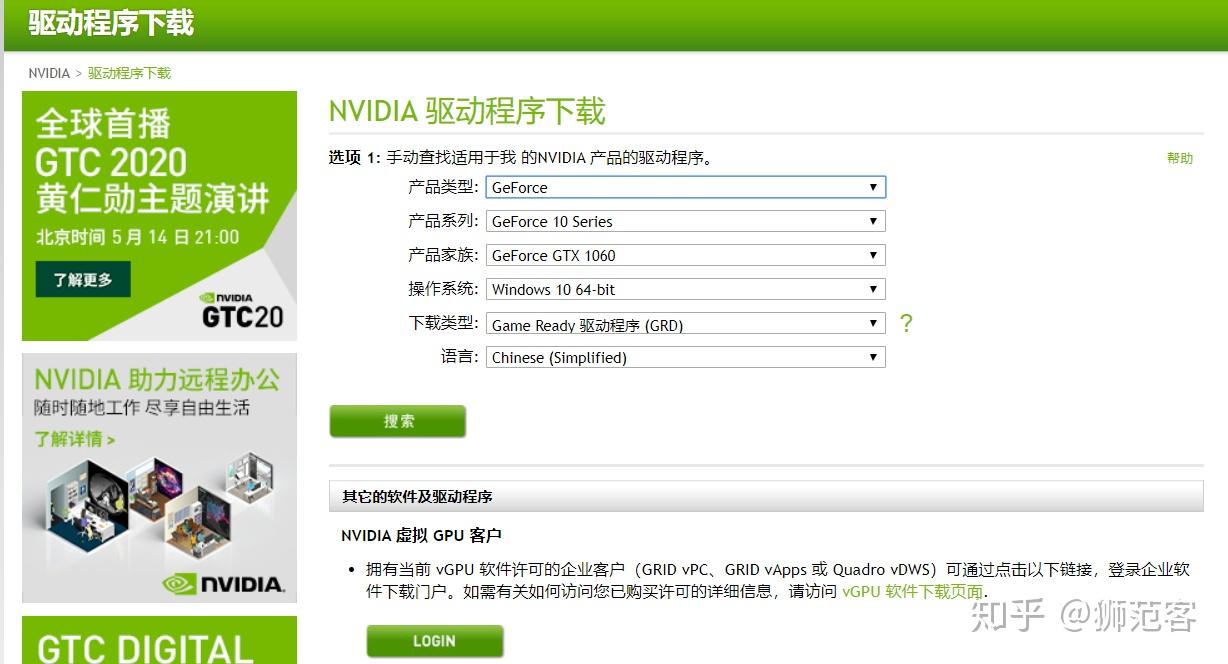Click the 北京时间 5 月 14 日 21:00 text
This screenshot has height=664, width=1228.
pyautogui.click(x=137, y=237)
